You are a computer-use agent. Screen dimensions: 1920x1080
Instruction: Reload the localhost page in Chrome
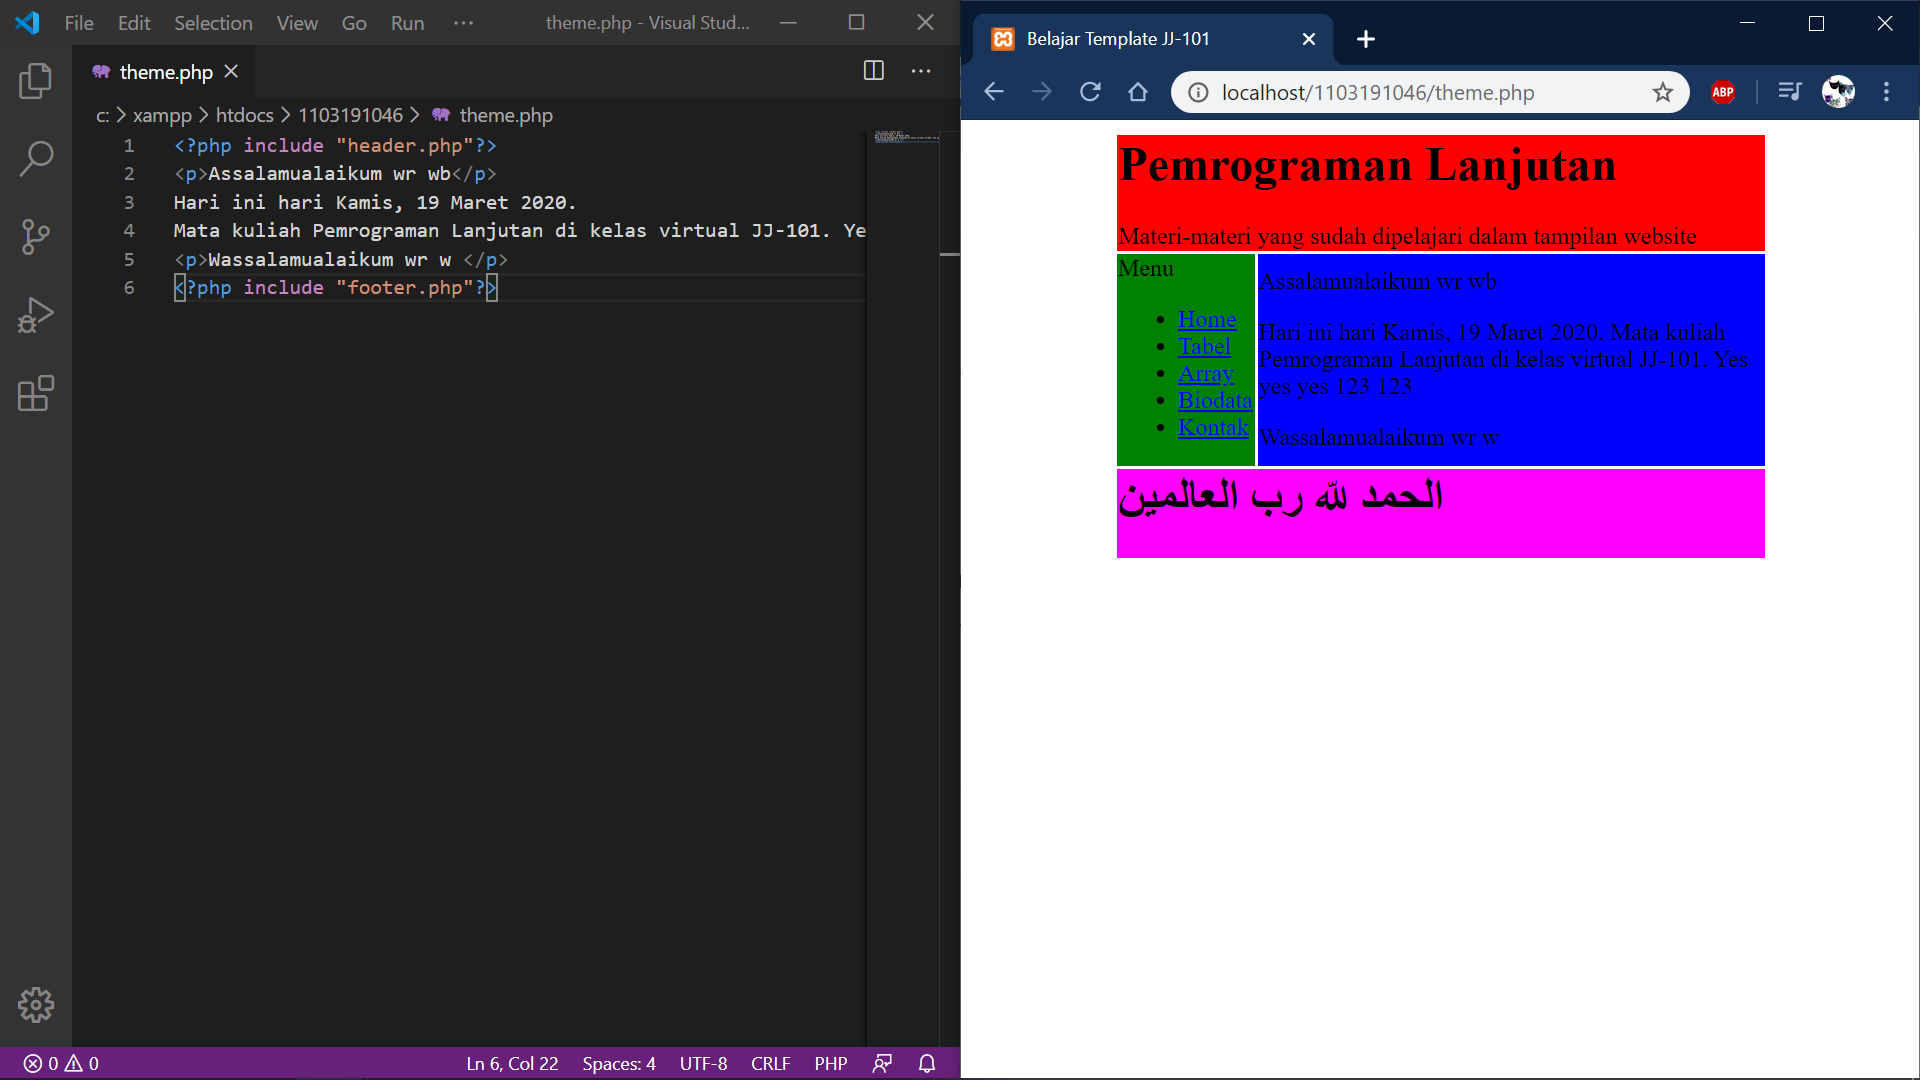(1090, 92)
